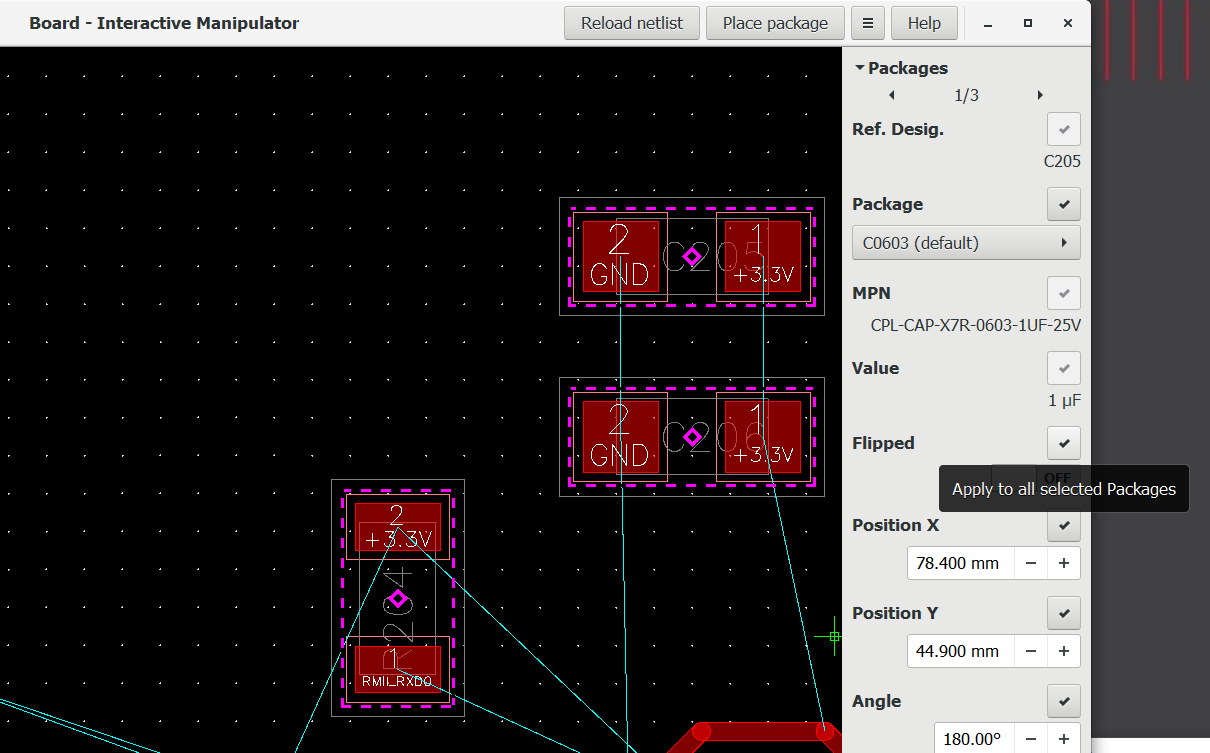Apply Package to all selected checkmark
This screenshot has height=753, width=1210.
coord(1064,204)
